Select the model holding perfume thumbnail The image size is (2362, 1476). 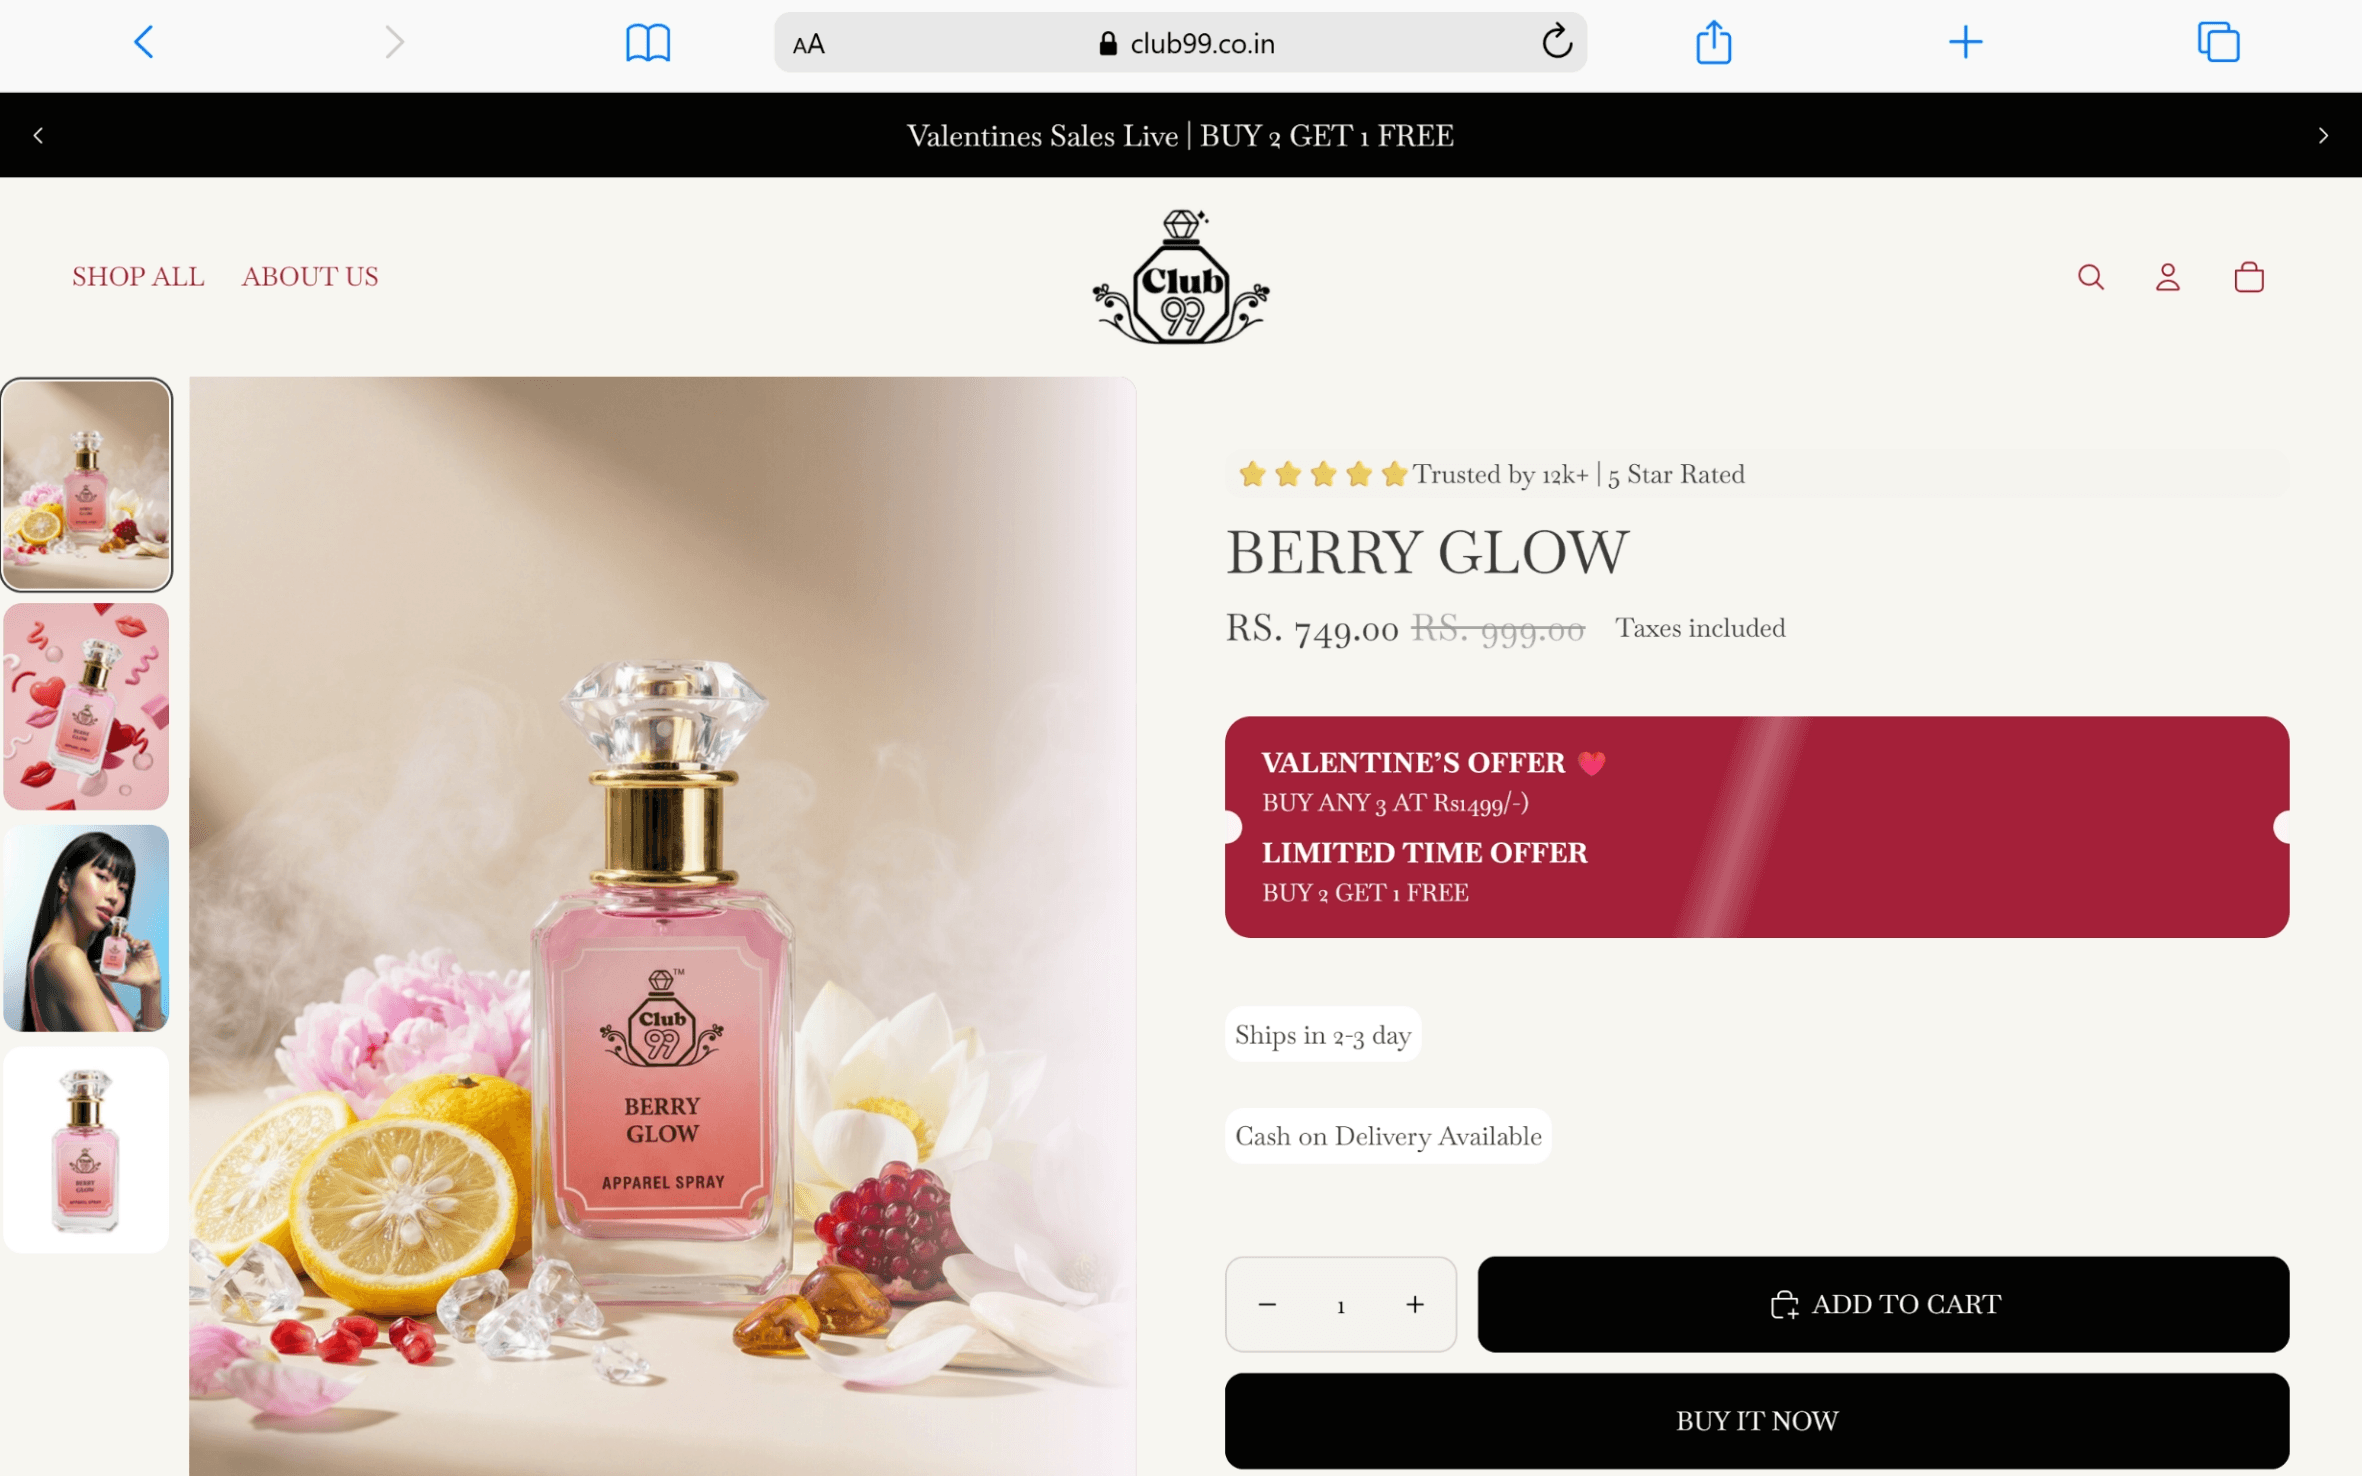point(86,928)
